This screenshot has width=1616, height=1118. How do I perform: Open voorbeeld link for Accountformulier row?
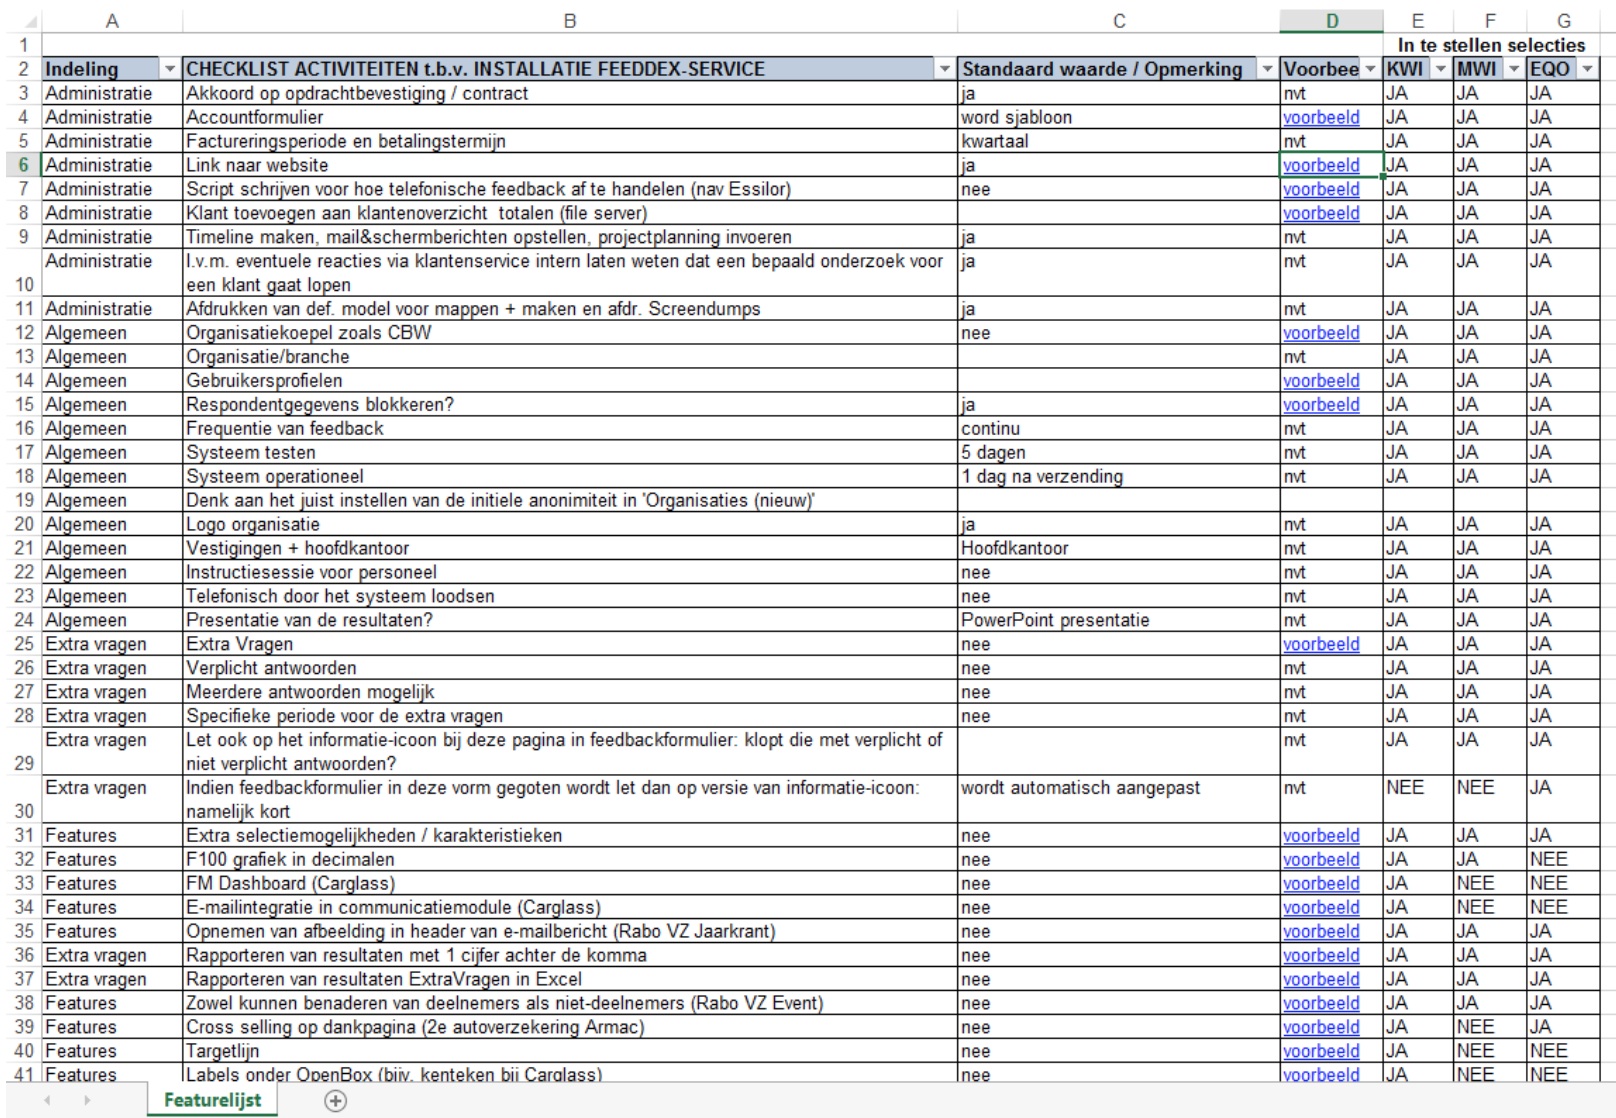1320,117
